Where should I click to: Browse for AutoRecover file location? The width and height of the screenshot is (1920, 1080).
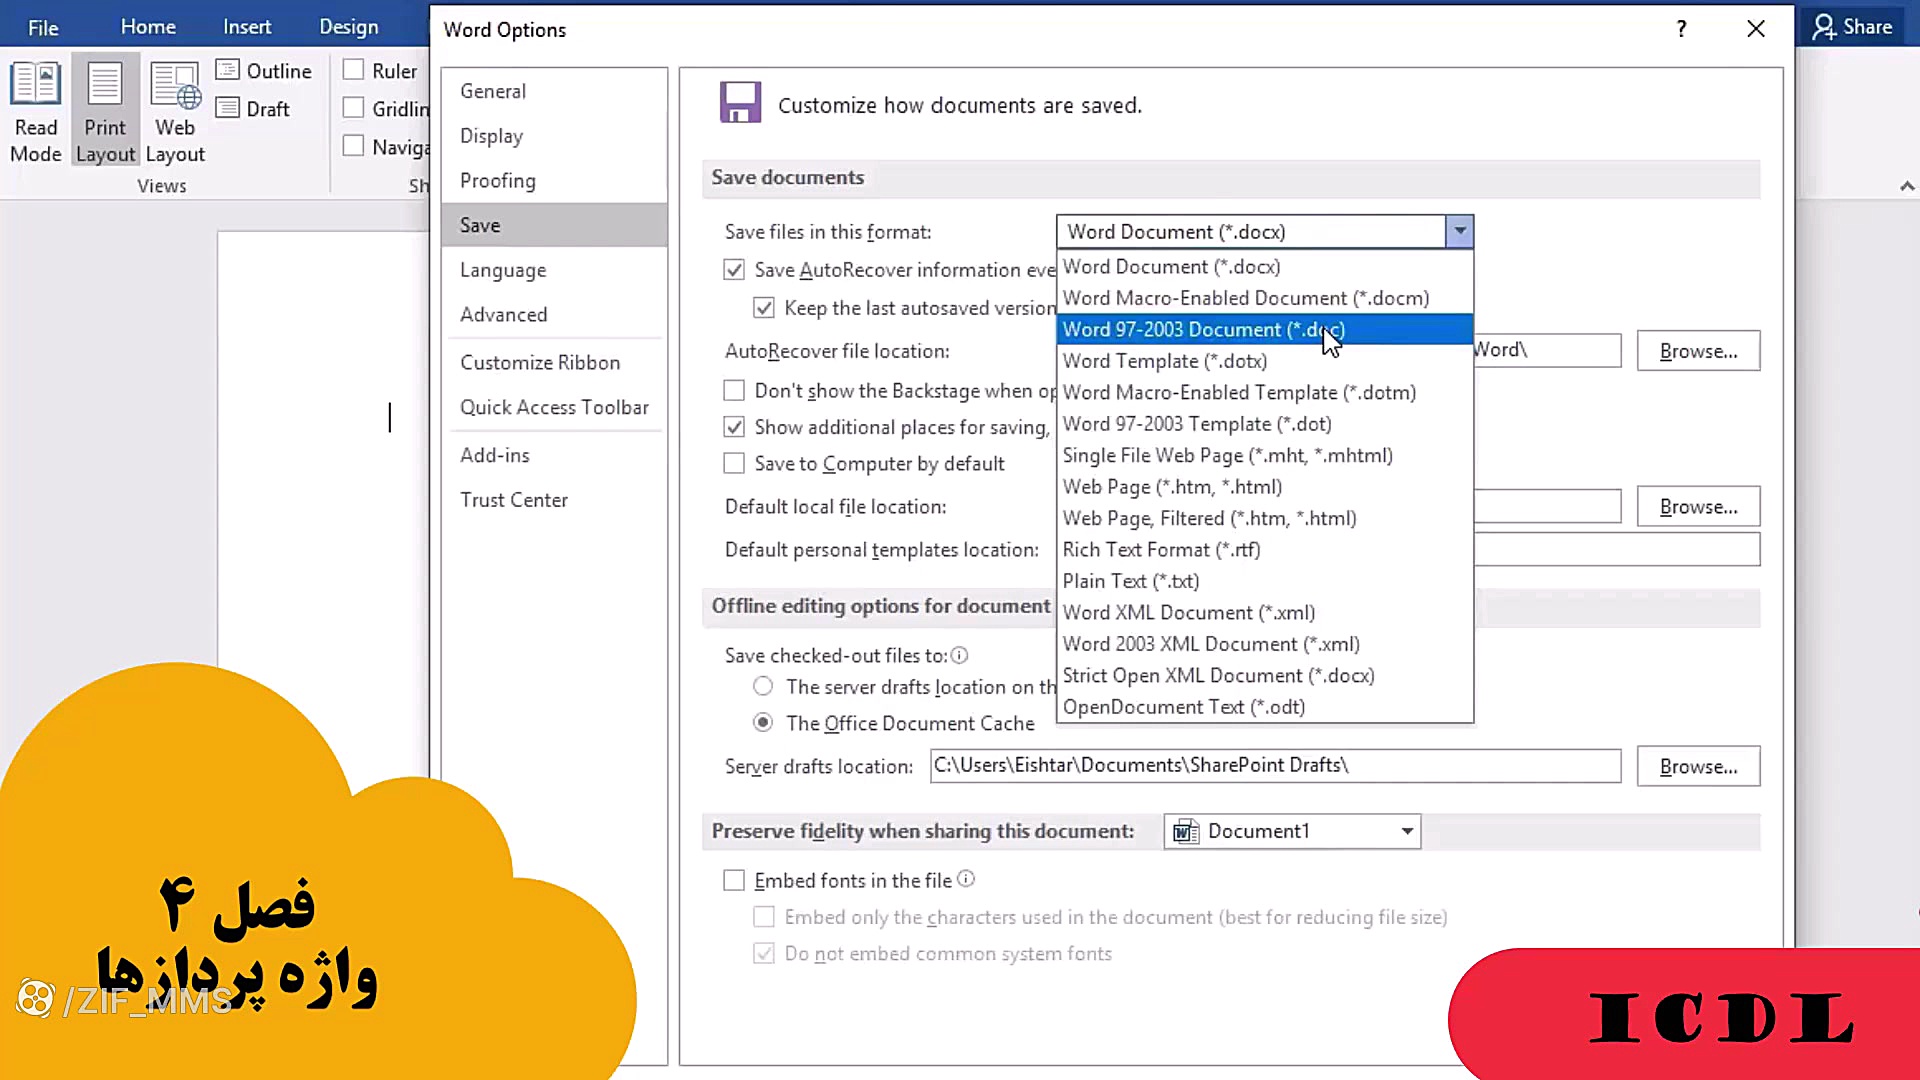click(x=1698, y=351)
